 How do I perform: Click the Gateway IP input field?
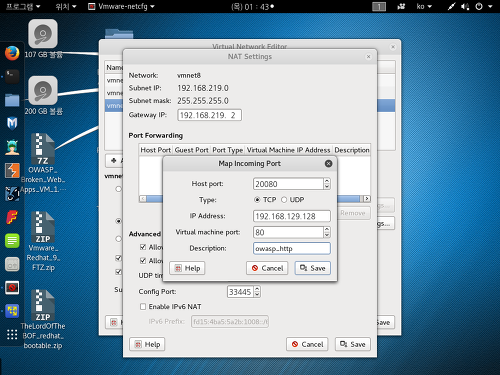(209, 115)
